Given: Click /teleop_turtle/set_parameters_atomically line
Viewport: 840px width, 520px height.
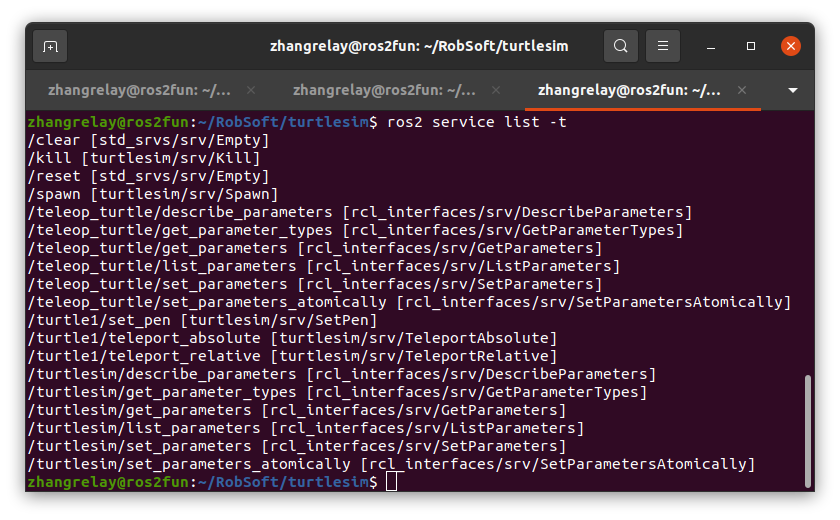Looking at the screenshot, I should [x=409, y=303].
